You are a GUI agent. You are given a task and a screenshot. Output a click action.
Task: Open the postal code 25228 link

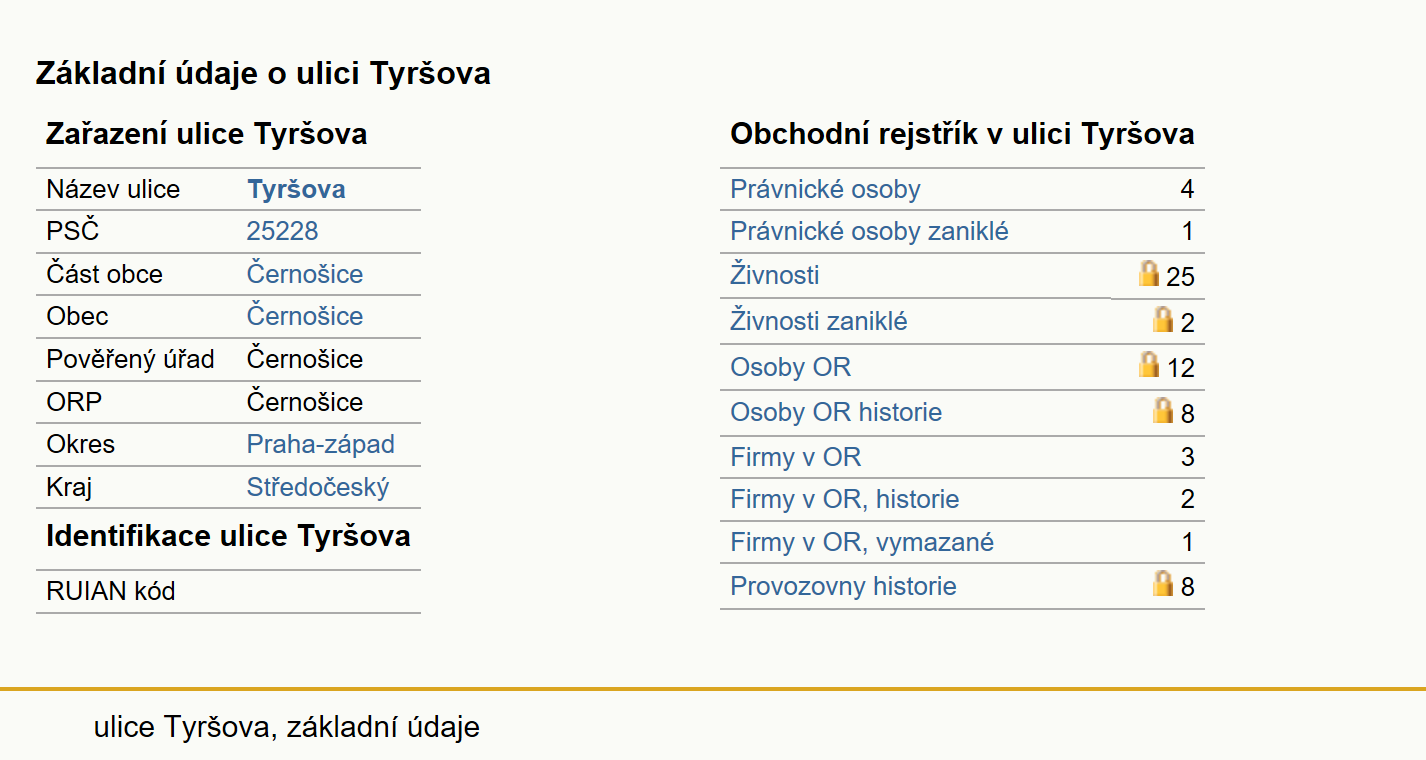[x=282, y=232]
